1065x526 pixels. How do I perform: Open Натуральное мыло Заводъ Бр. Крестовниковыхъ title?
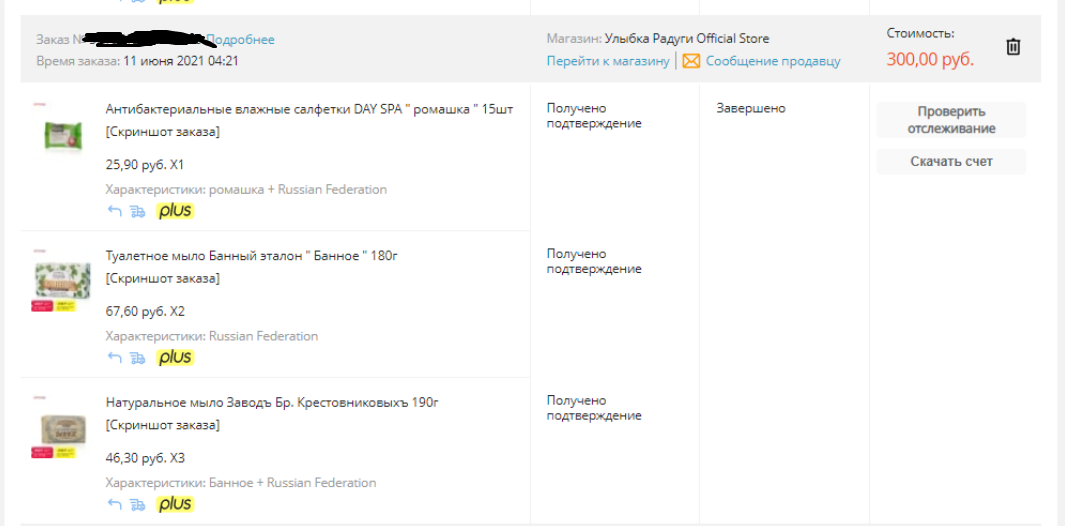point(272,402)
